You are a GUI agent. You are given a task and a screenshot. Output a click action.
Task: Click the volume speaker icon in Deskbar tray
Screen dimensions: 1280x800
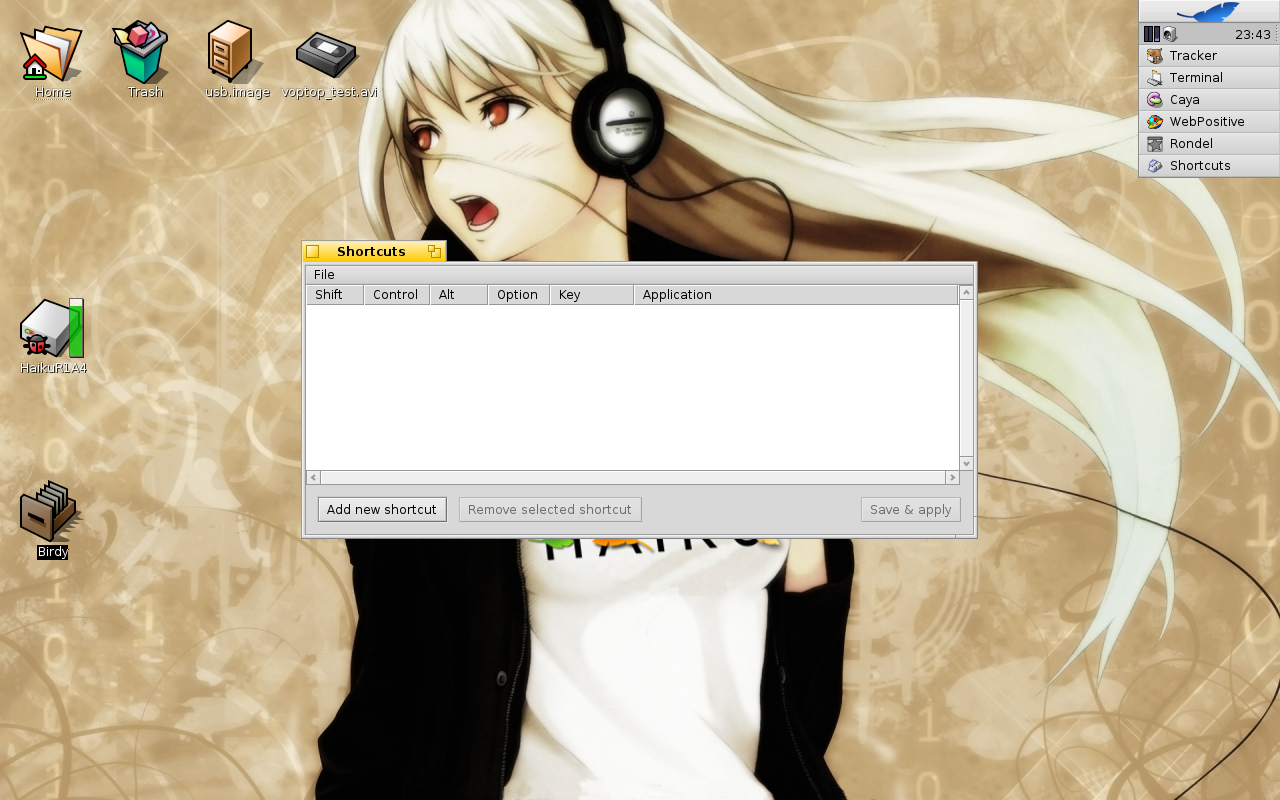click(x=1170, y=34)
